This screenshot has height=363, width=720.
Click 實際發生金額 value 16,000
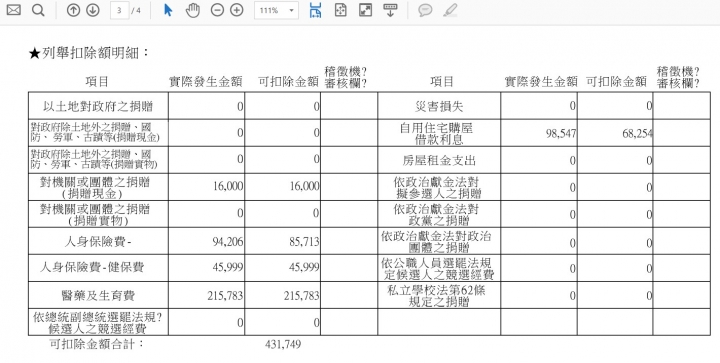(228, 186)
